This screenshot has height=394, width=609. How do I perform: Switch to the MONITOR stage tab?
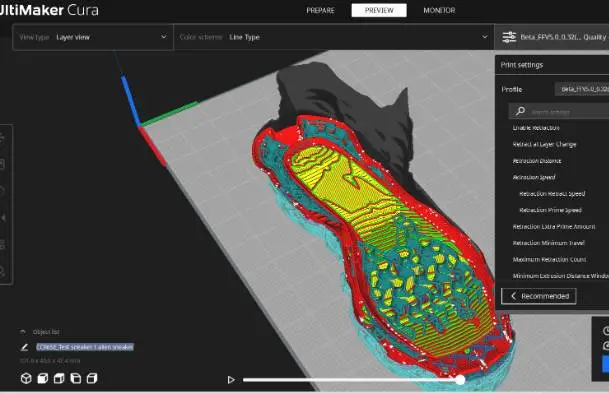click(439, 10)
